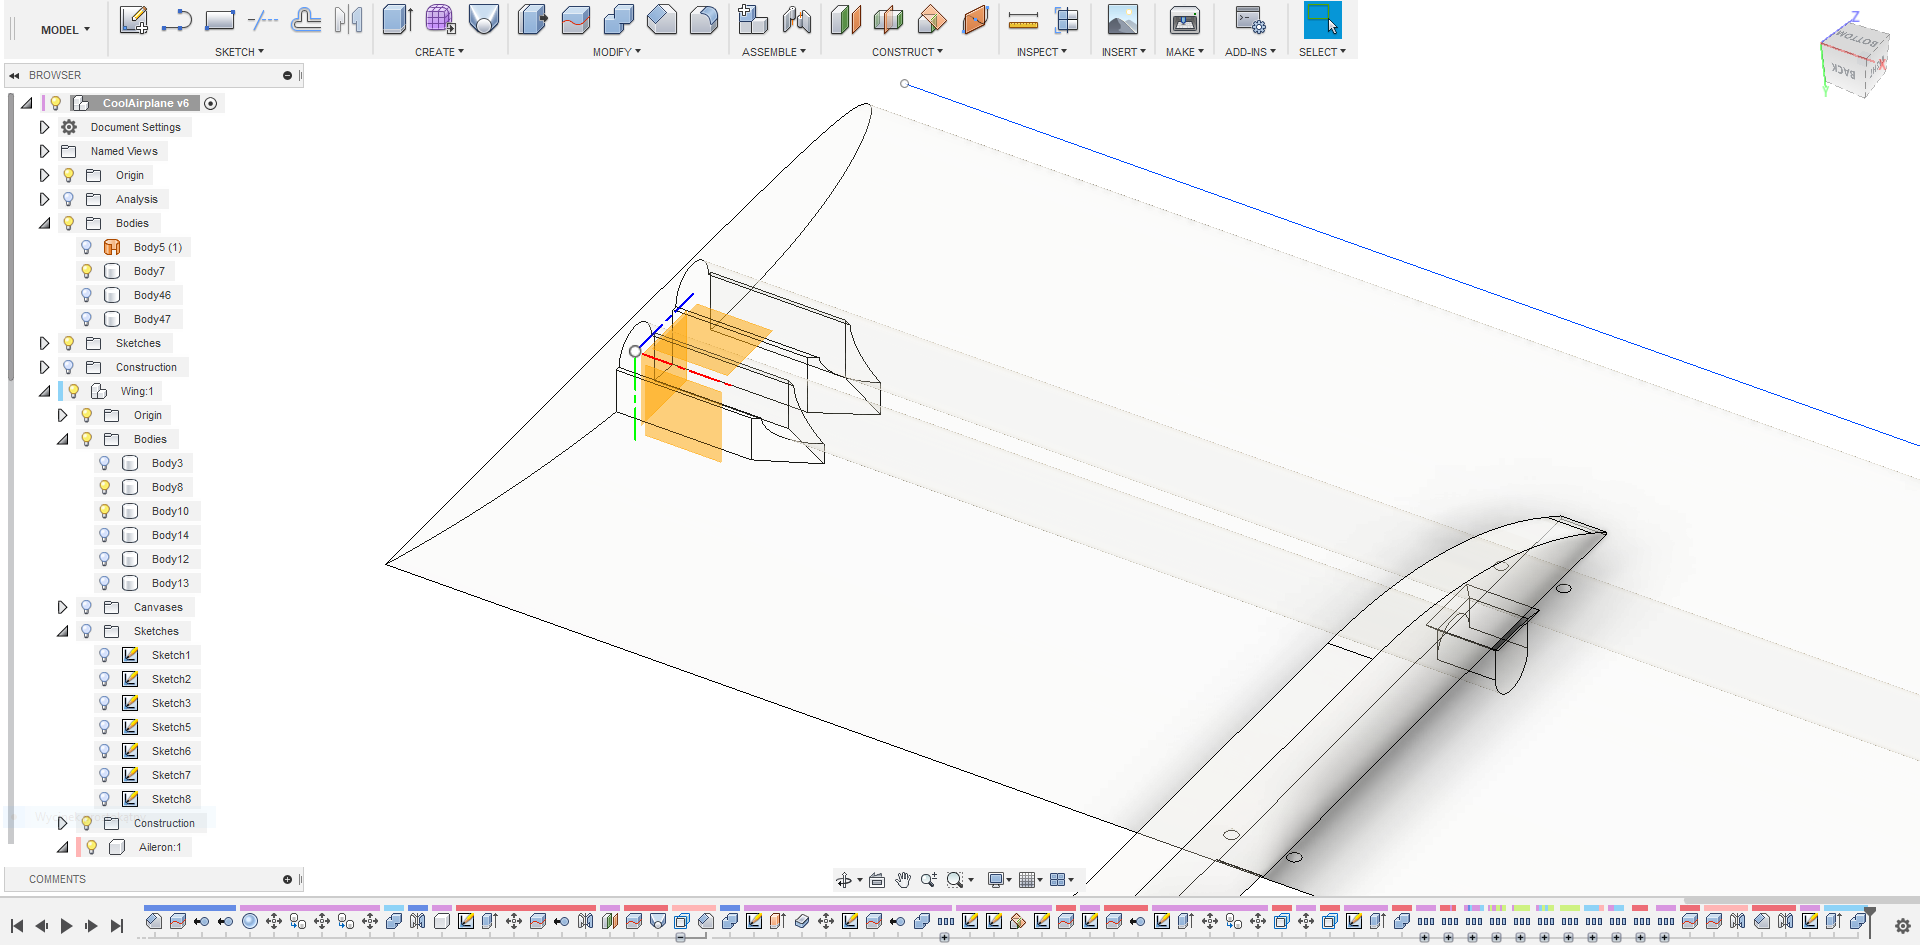1920x945 pixels.
Task: Collapse the Aileron:1 component
Action: [x=62, y=847]
